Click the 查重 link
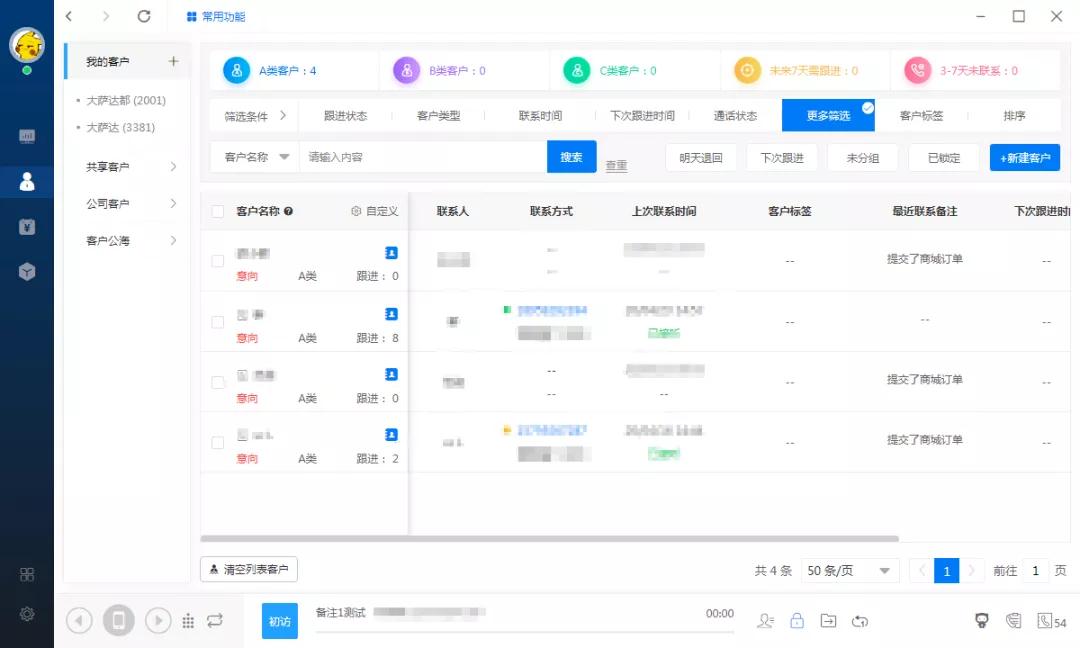Screen dimensions: 1080x648 [x=616, y=165]
